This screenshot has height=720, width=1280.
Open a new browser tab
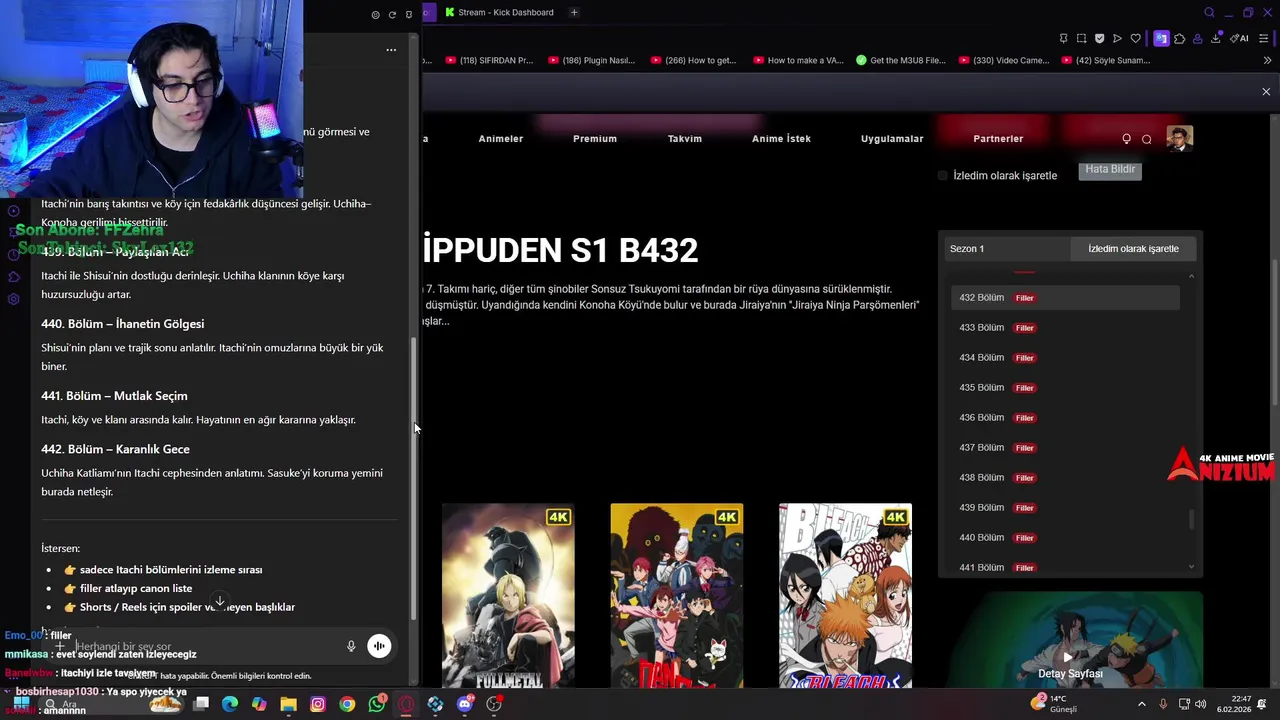coord(574,12)
